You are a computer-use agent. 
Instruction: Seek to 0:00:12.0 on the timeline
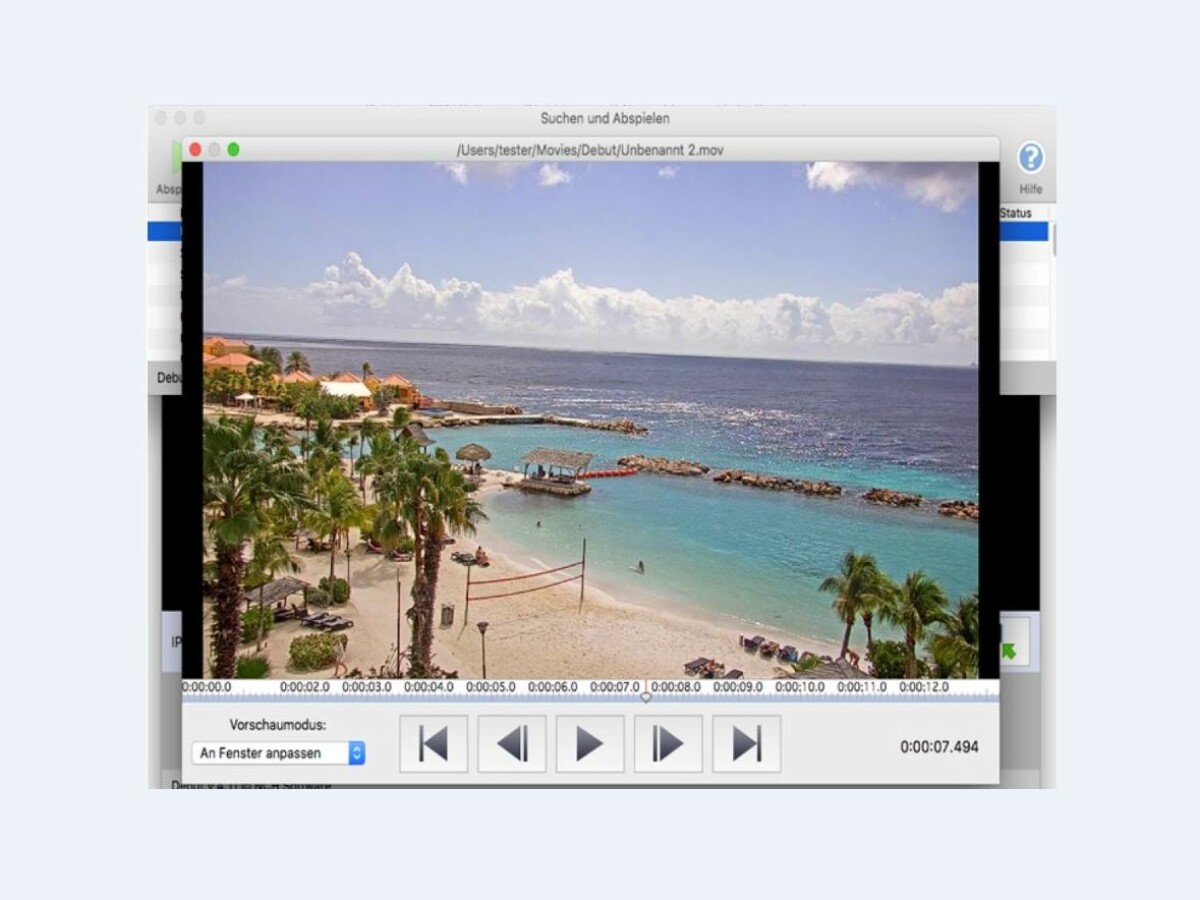click(924, 688)
